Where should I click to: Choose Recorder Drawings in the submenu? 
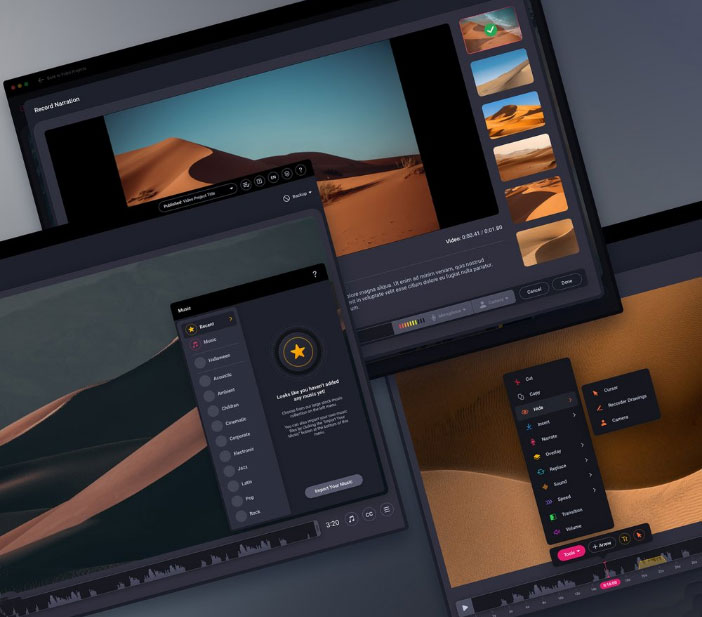point(627,401)
